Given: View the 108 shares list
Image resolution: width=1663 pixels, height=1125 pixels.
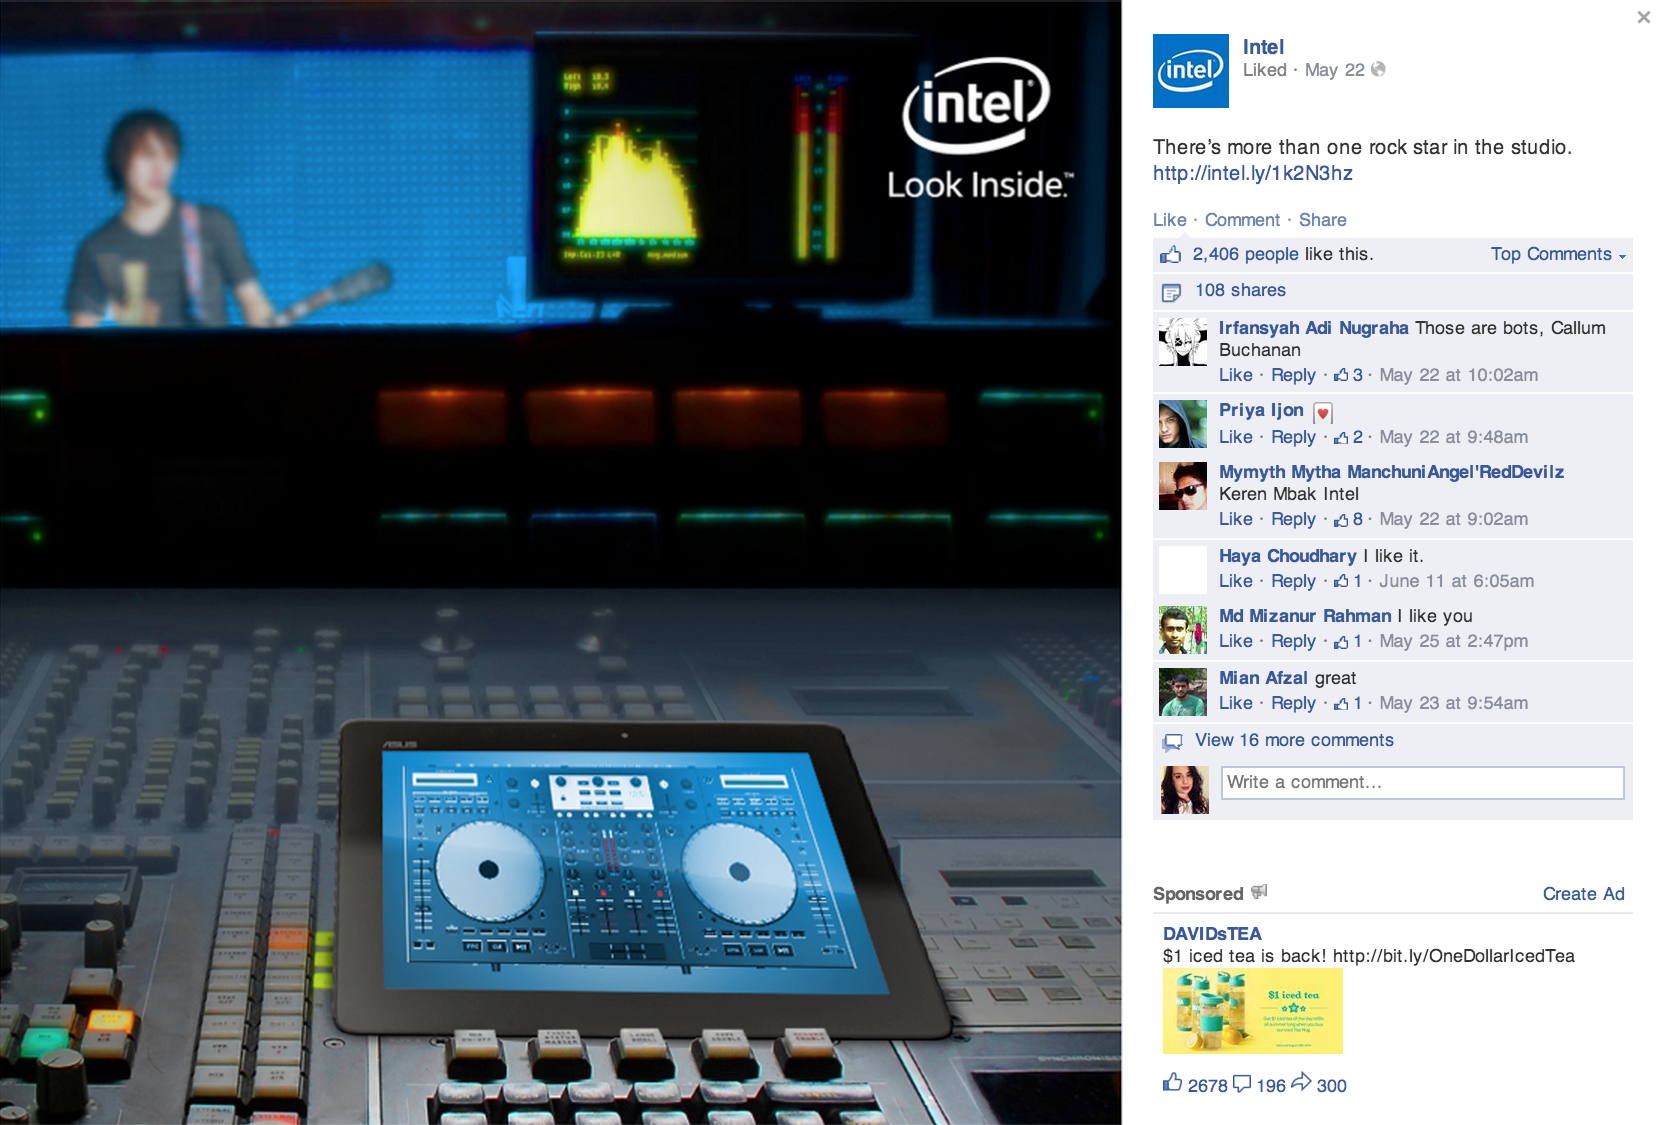Looking at the screenshot, I should [1240, 290].
